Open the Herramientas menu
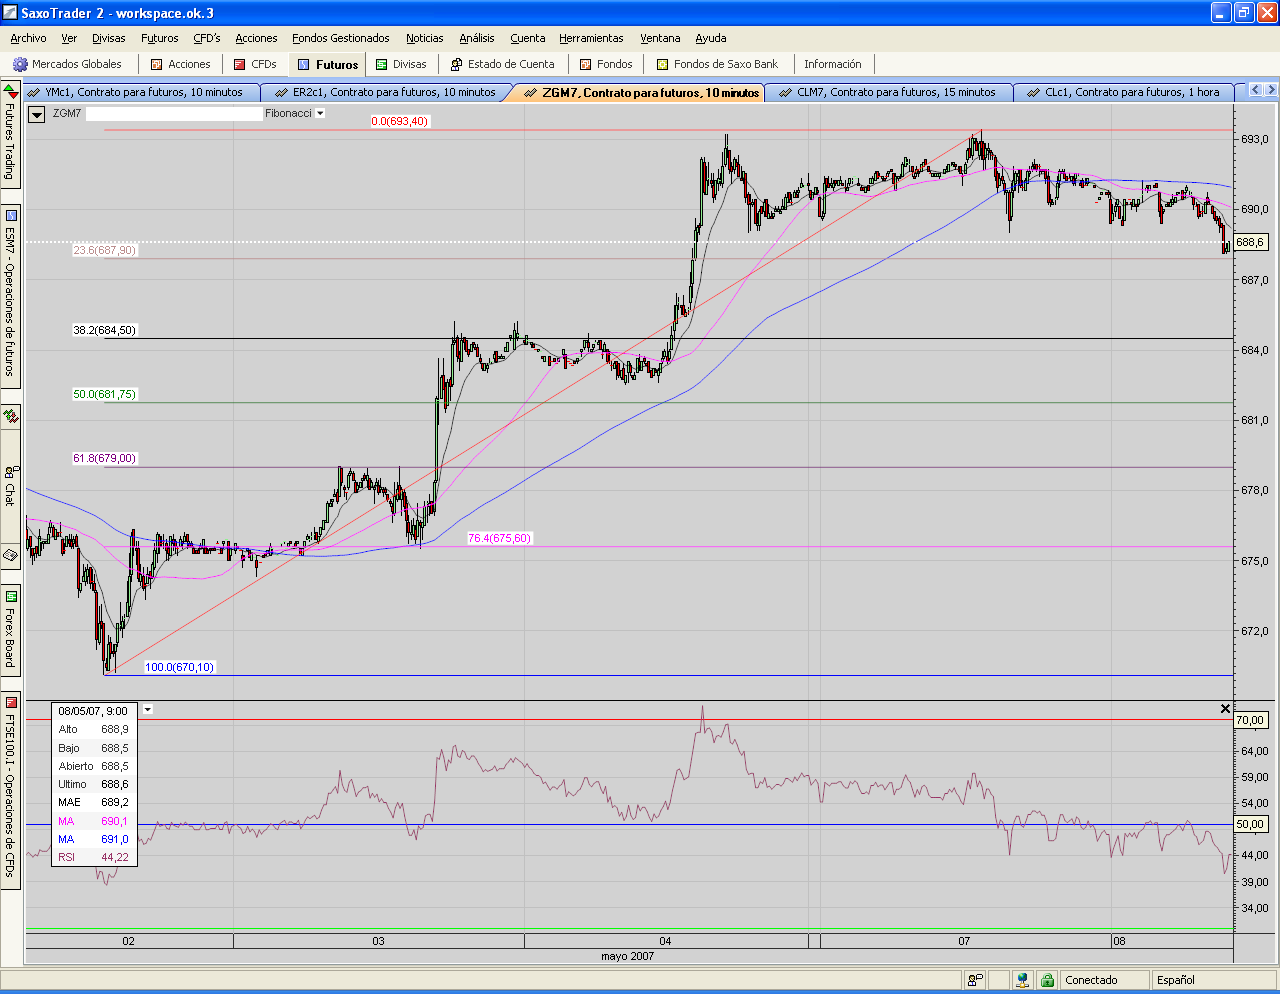Viewport: 1280px width, 994px height. [591, 38]
